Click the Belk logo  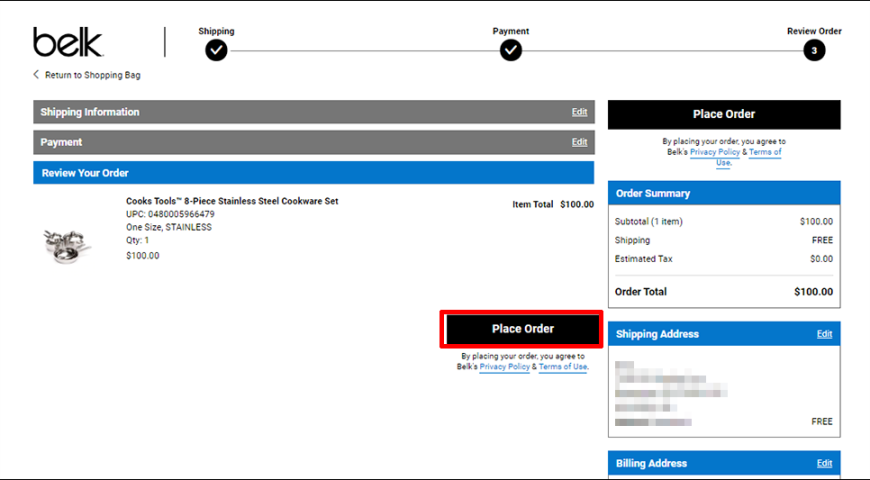pos(68,42)
